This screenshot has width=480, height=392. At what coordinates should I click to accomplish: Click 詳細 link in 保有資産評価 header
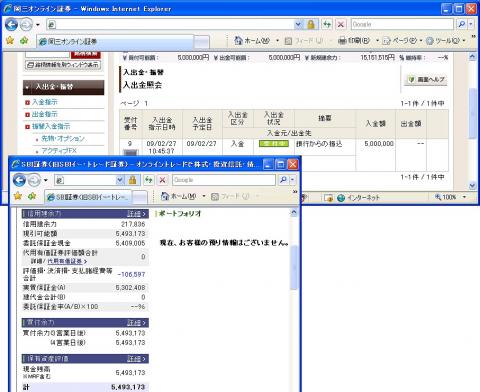(x=136, y=359)
